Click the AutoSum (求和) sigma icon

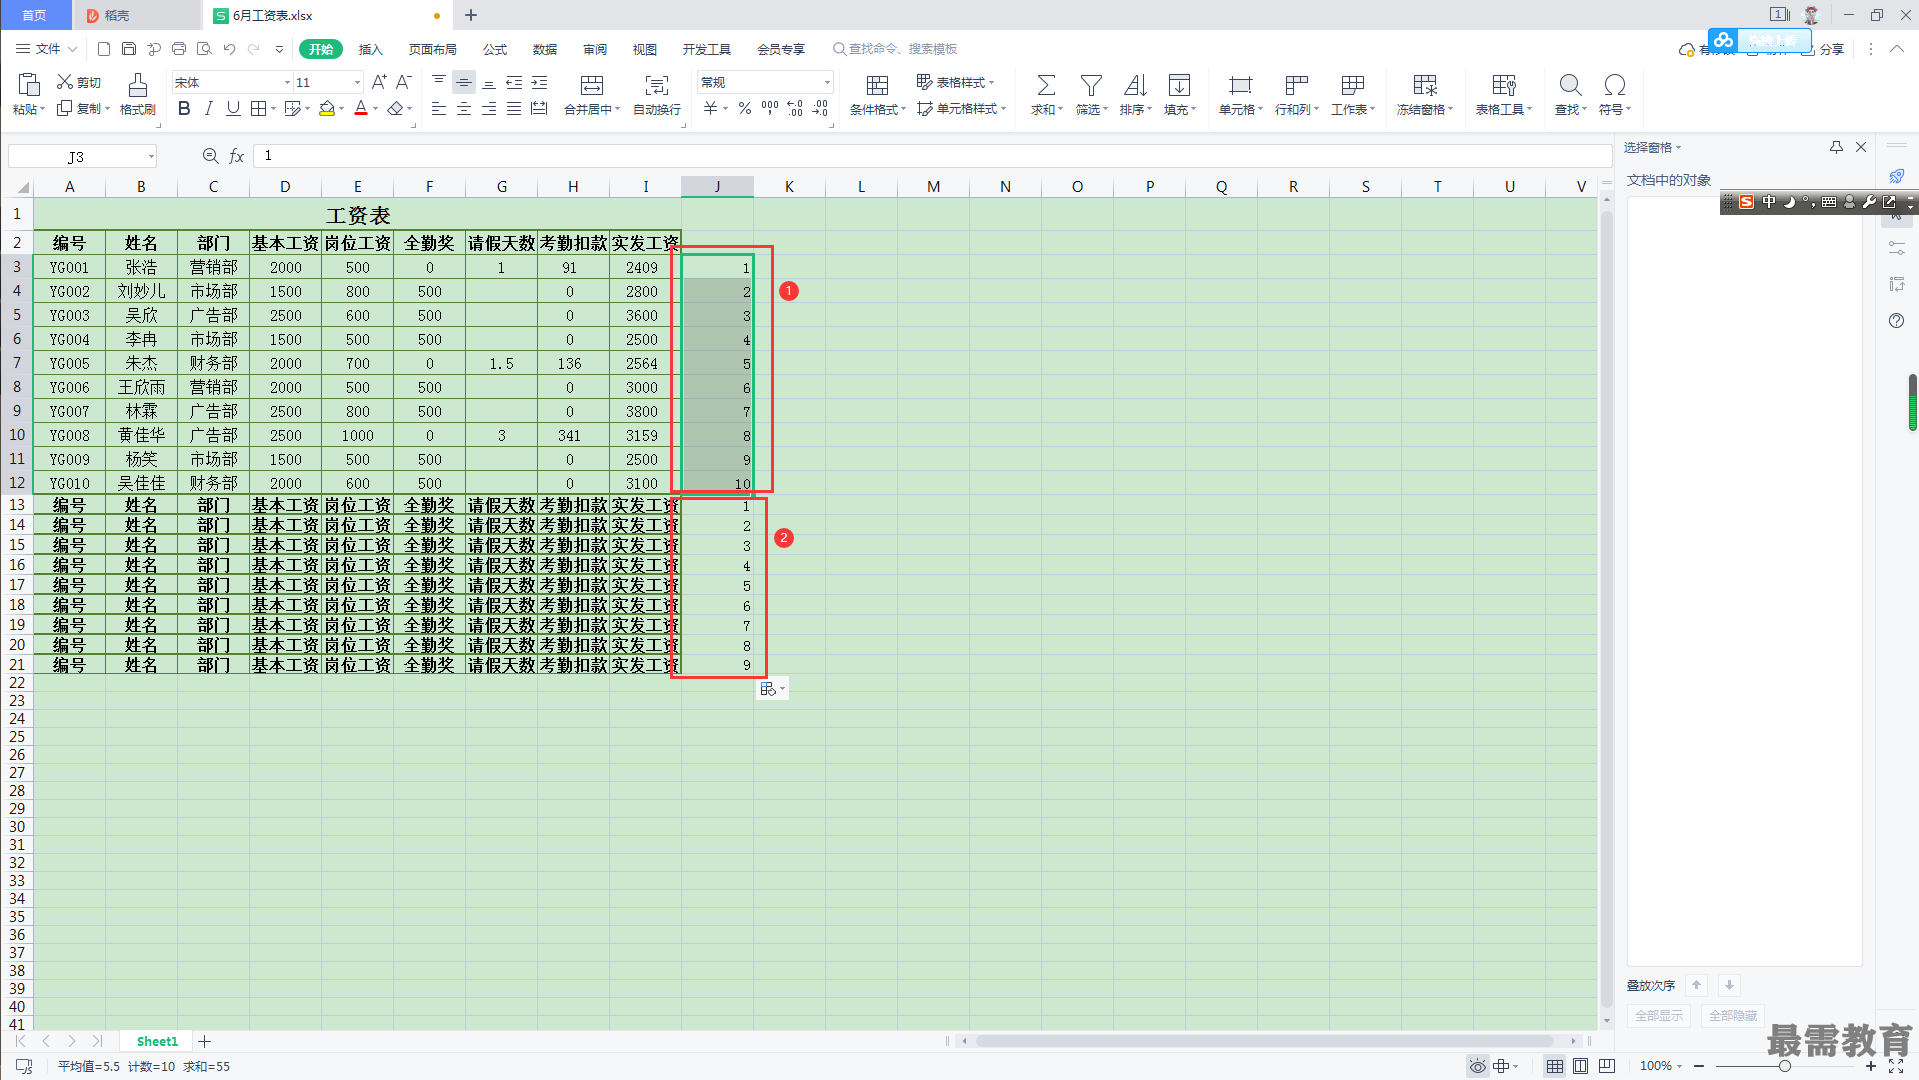tap(1046, 85)
